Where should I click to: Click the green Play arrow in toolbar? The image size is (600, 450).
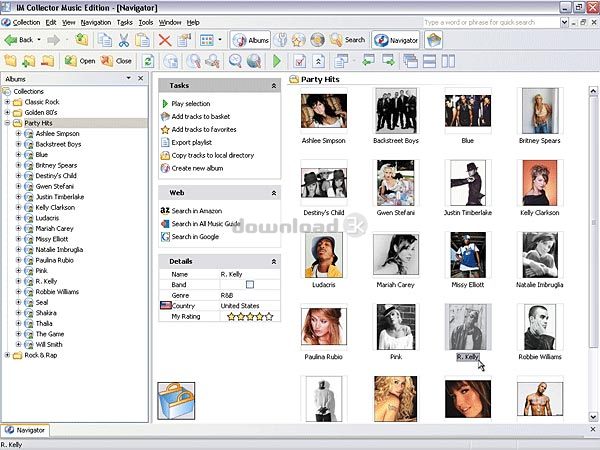(x=277, y=61)
